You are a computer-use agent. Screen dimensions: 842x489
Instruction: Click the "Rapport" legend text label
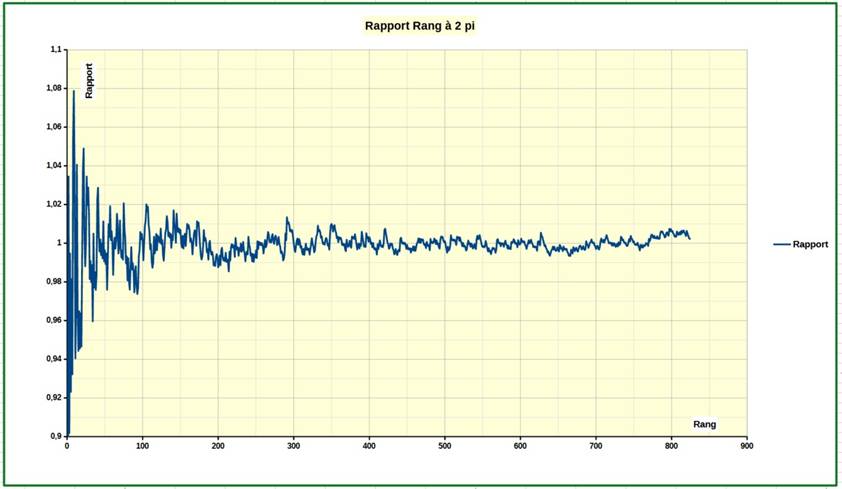coord(810,244)
